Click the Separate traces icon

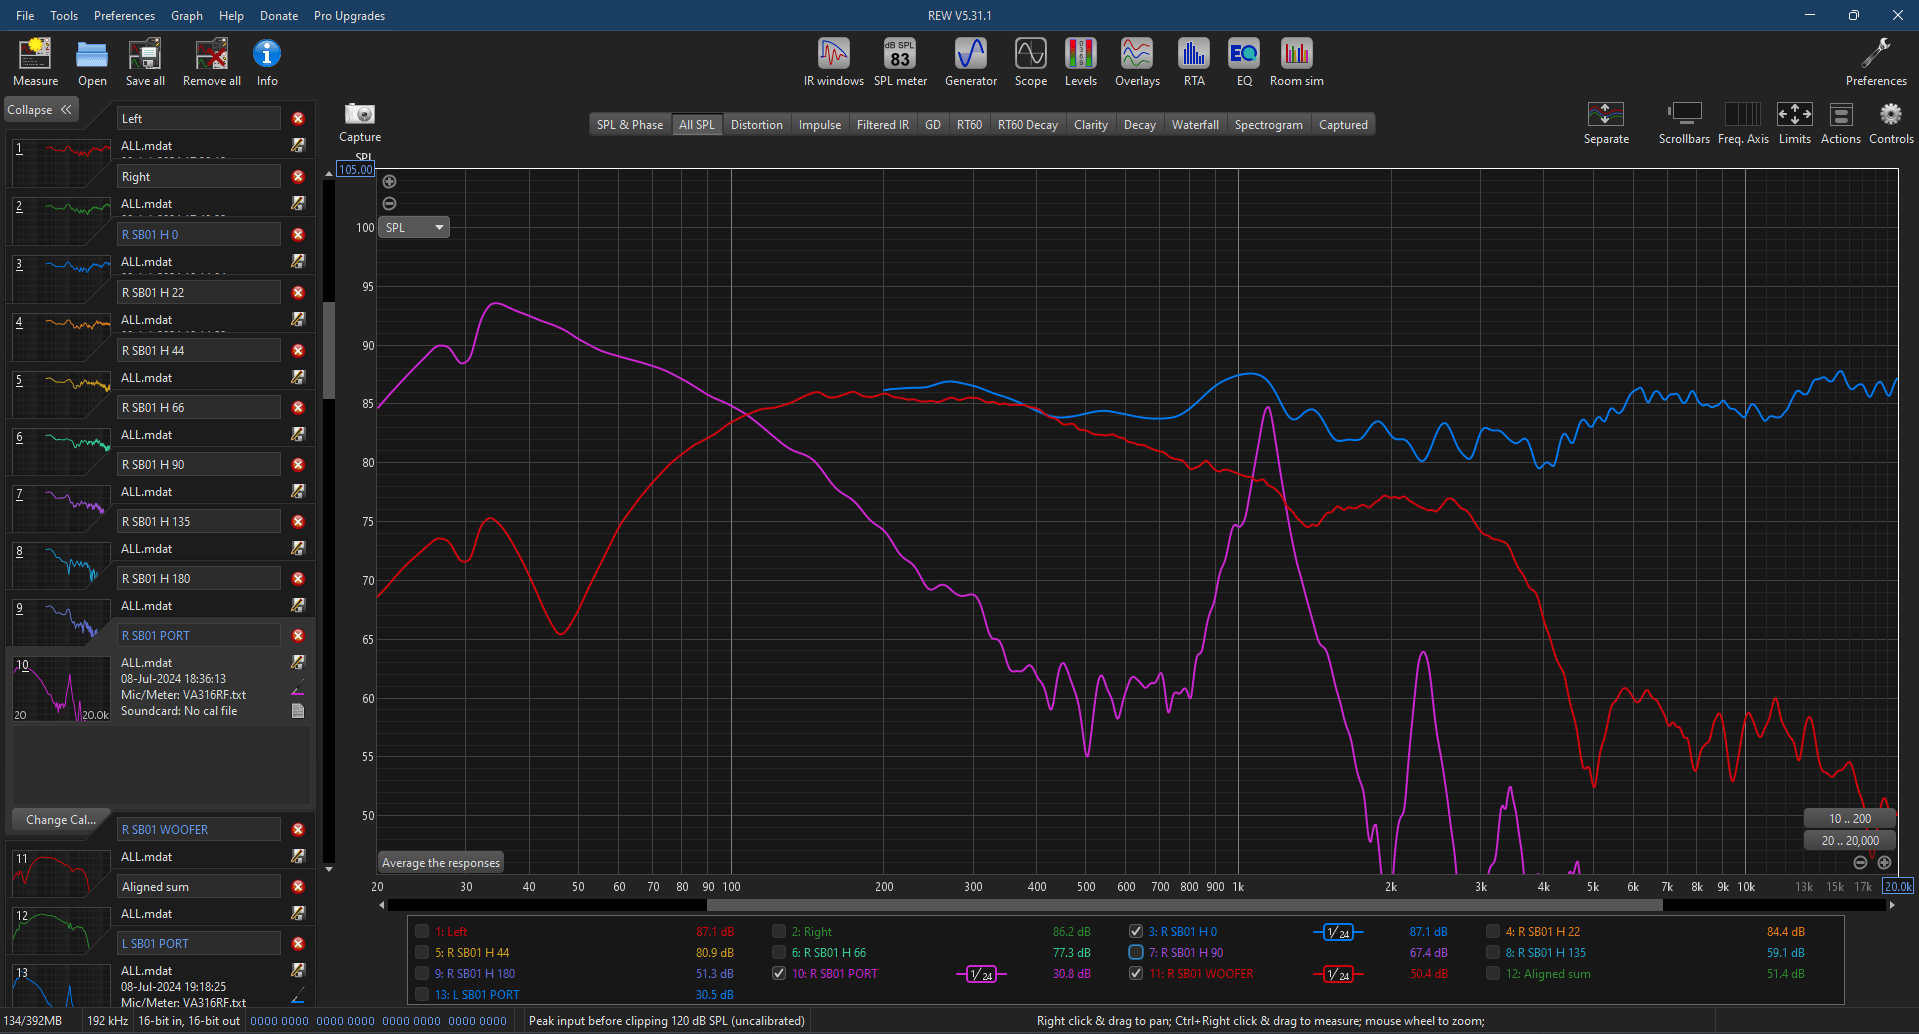click(x=1606, y=122)
